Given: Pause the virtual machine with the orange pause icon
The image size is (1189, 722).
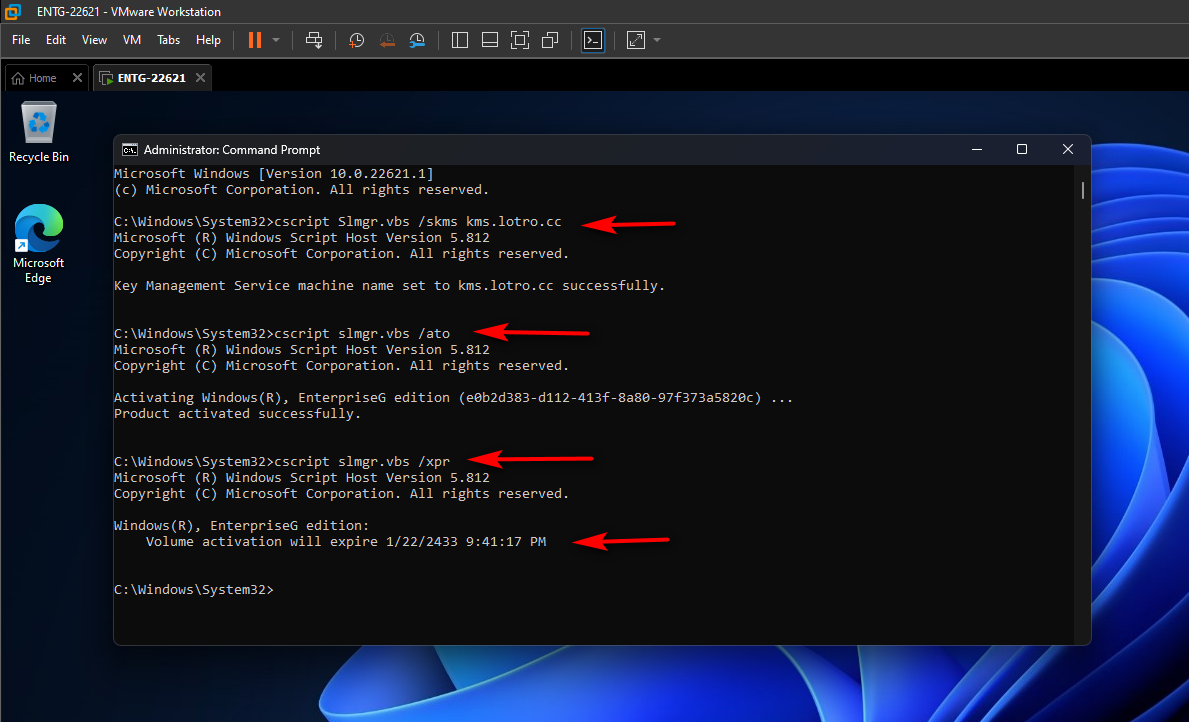Looking at the screenshot, I should pyautogui.click(x=255, y=40).
